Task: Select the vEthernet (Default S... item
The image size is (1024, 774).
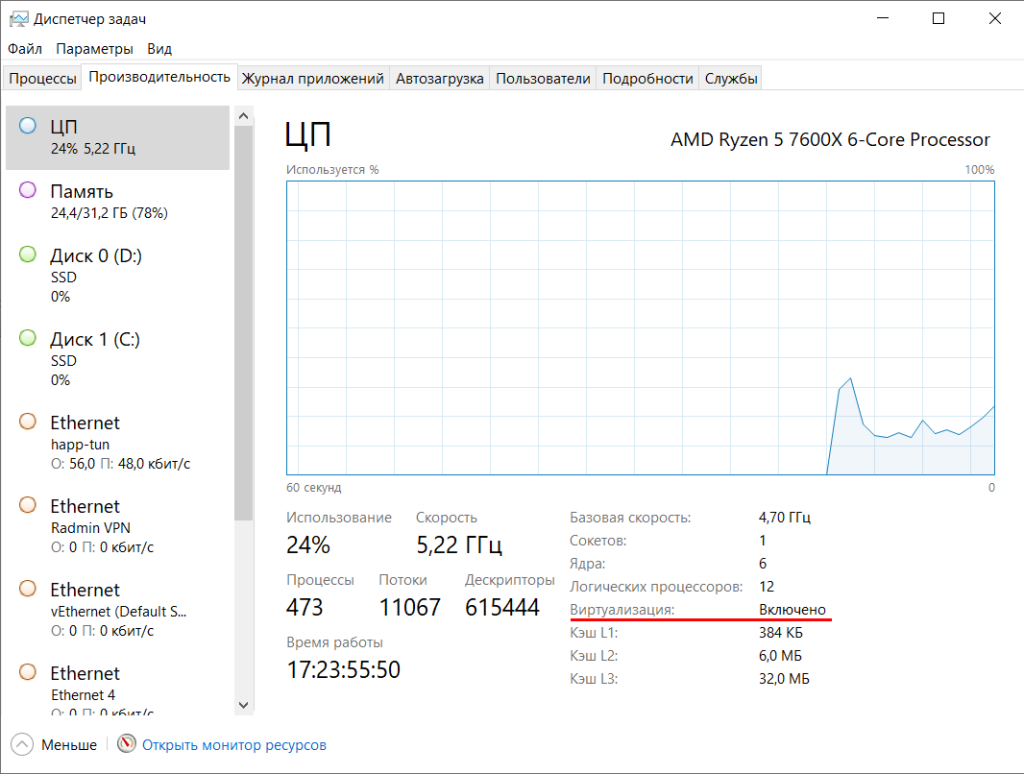Action: pyautogui.click(x=118, y=610)
